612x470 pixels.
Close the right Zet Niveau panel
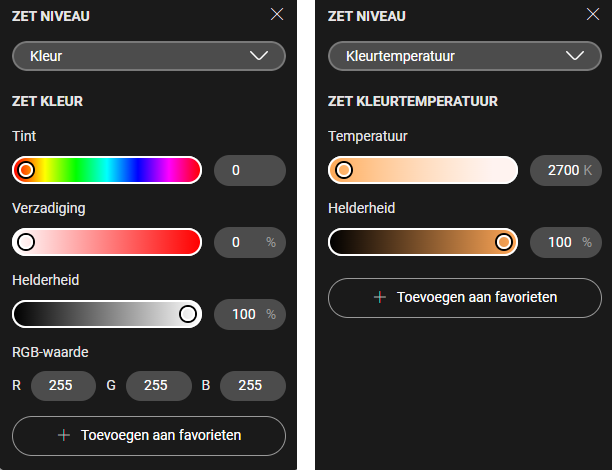(593, 14)
